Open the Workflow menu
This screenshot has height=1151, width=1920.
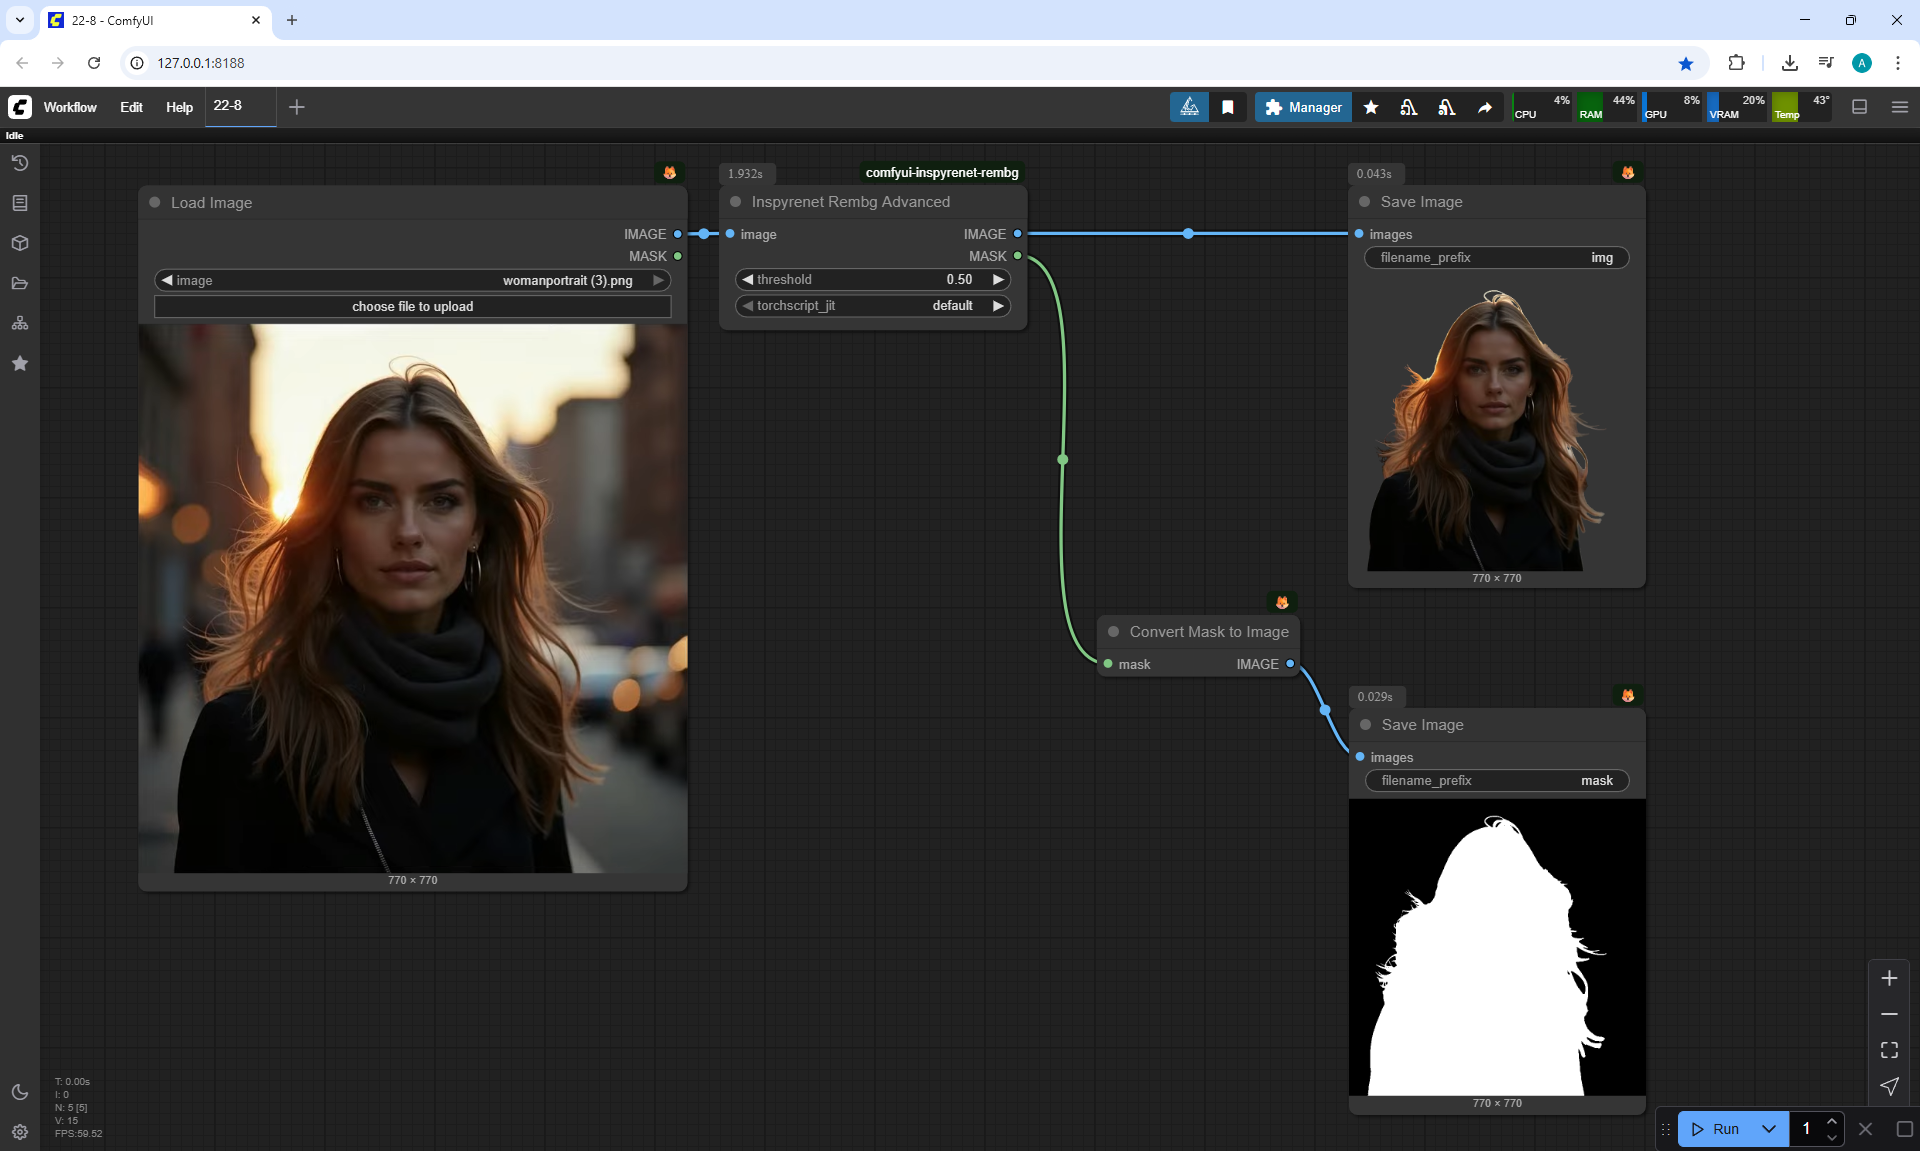point(70,107)
